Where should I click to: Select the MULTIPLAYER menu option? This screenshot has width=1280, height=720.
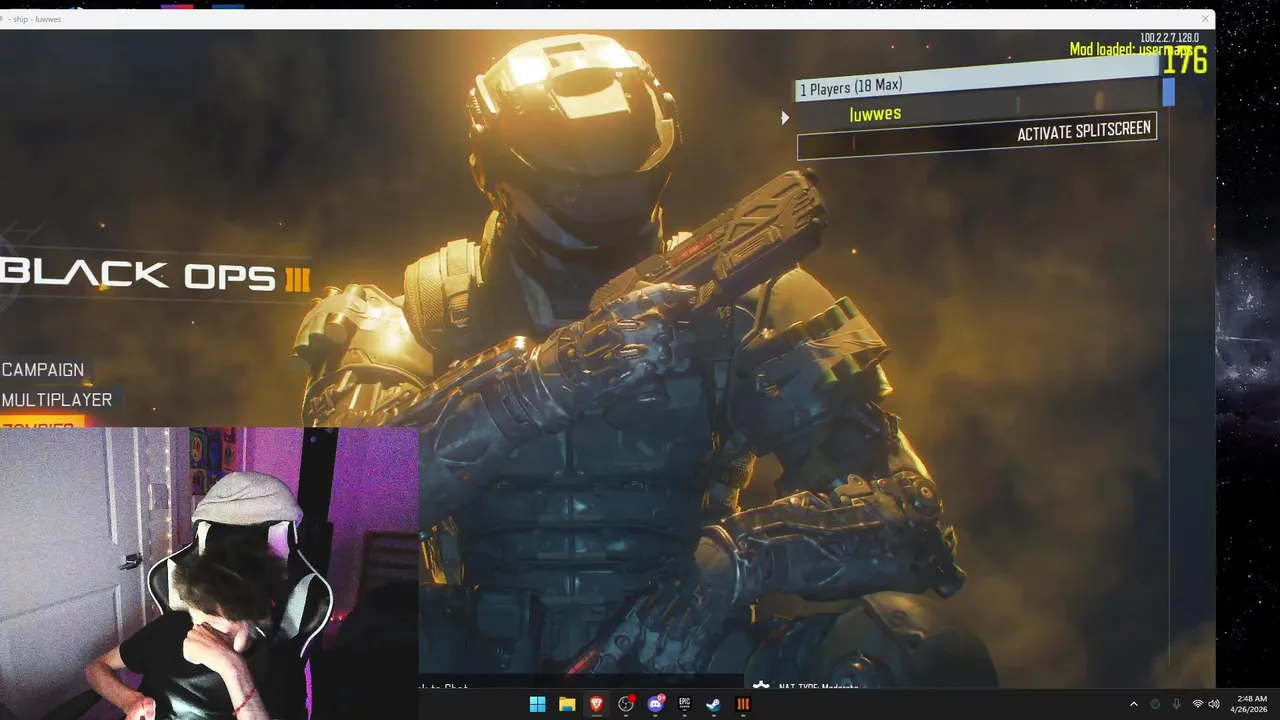57,400
